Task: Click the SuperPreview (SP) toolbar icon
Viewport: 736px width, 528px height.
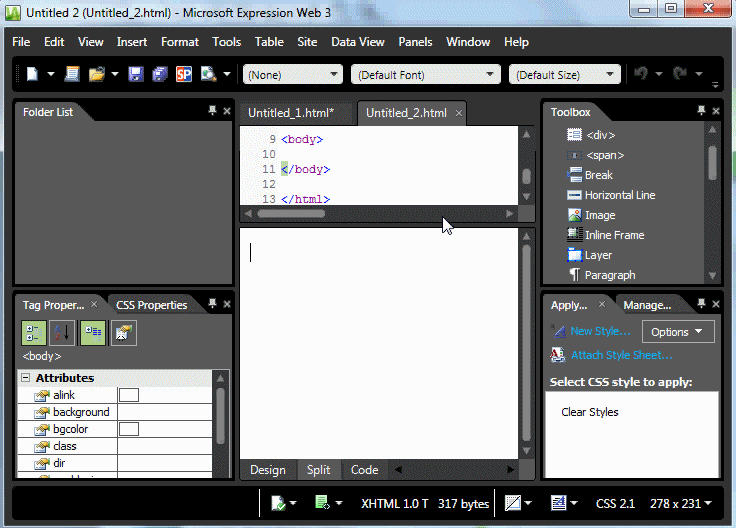Action: (x=184, y=74)
